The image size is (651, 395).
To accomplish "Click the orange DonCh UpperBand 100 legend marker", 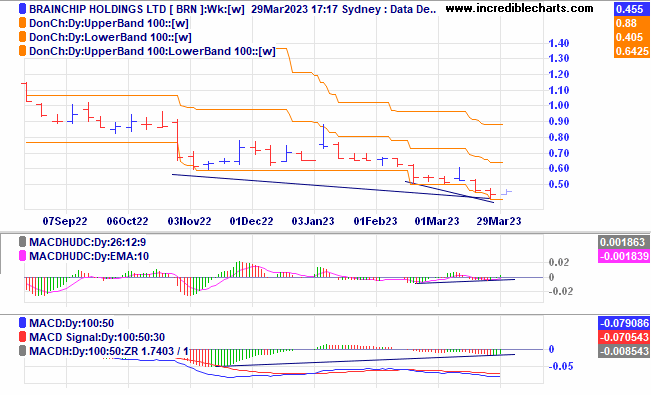I will point(22,23).
